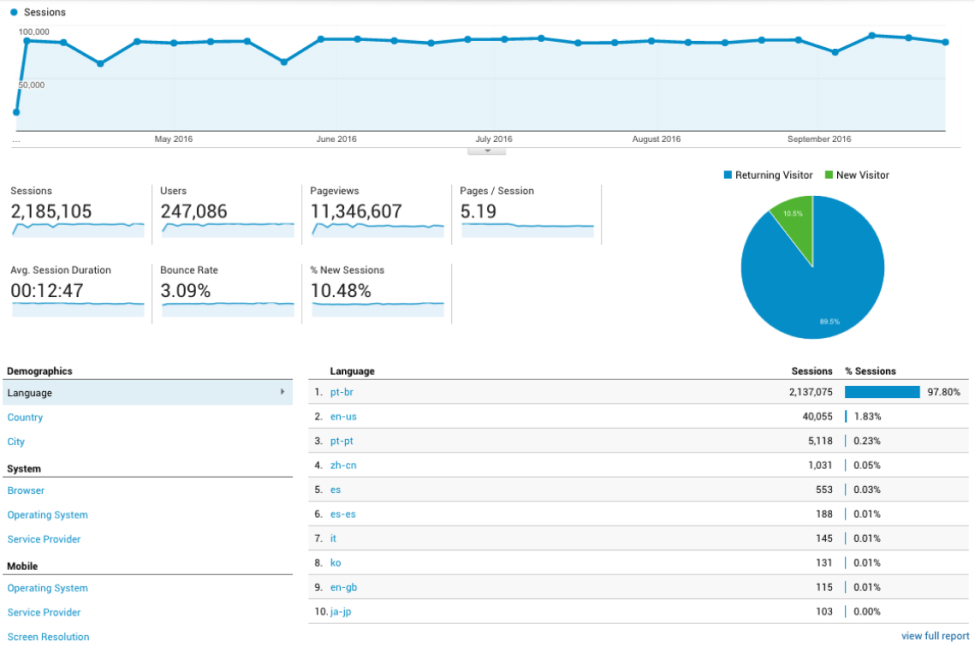
Task: Select the Users metric sparkline
Action: [228, 228]
